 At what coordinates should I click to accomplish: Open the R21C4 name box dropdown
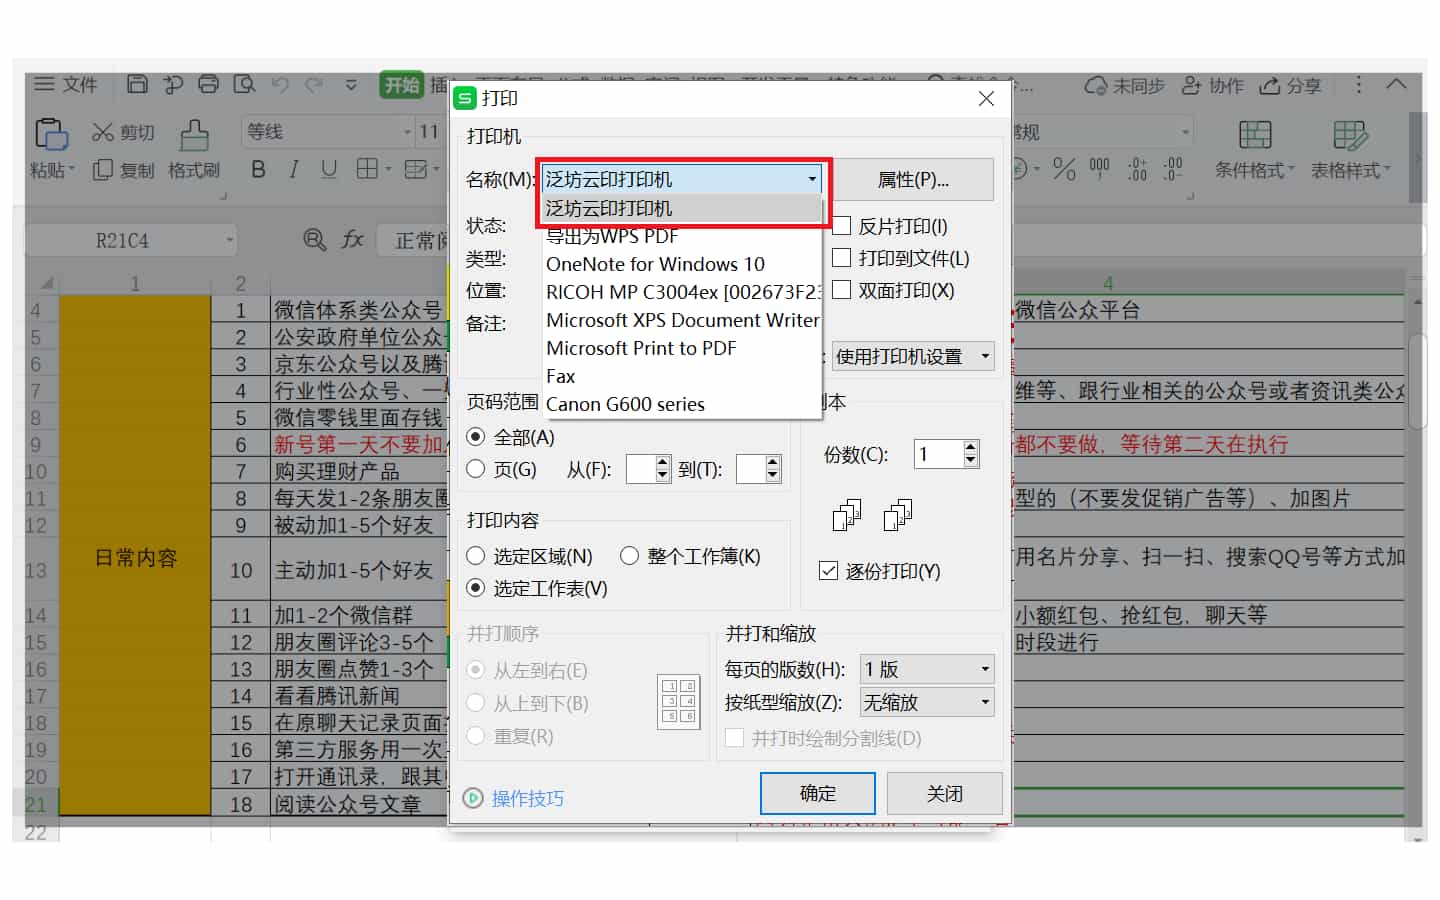click(230, 240)
